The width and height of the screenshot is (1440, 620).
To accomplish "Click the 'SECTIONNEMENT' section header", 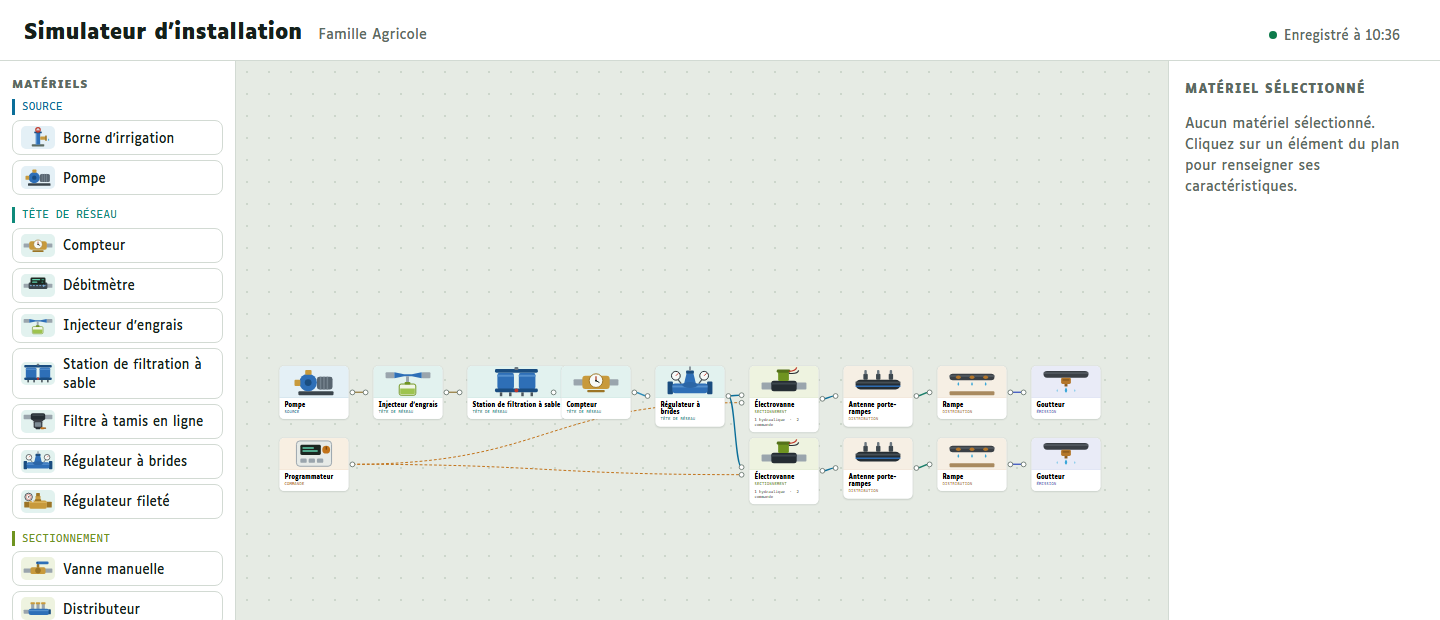I will 66,538.
